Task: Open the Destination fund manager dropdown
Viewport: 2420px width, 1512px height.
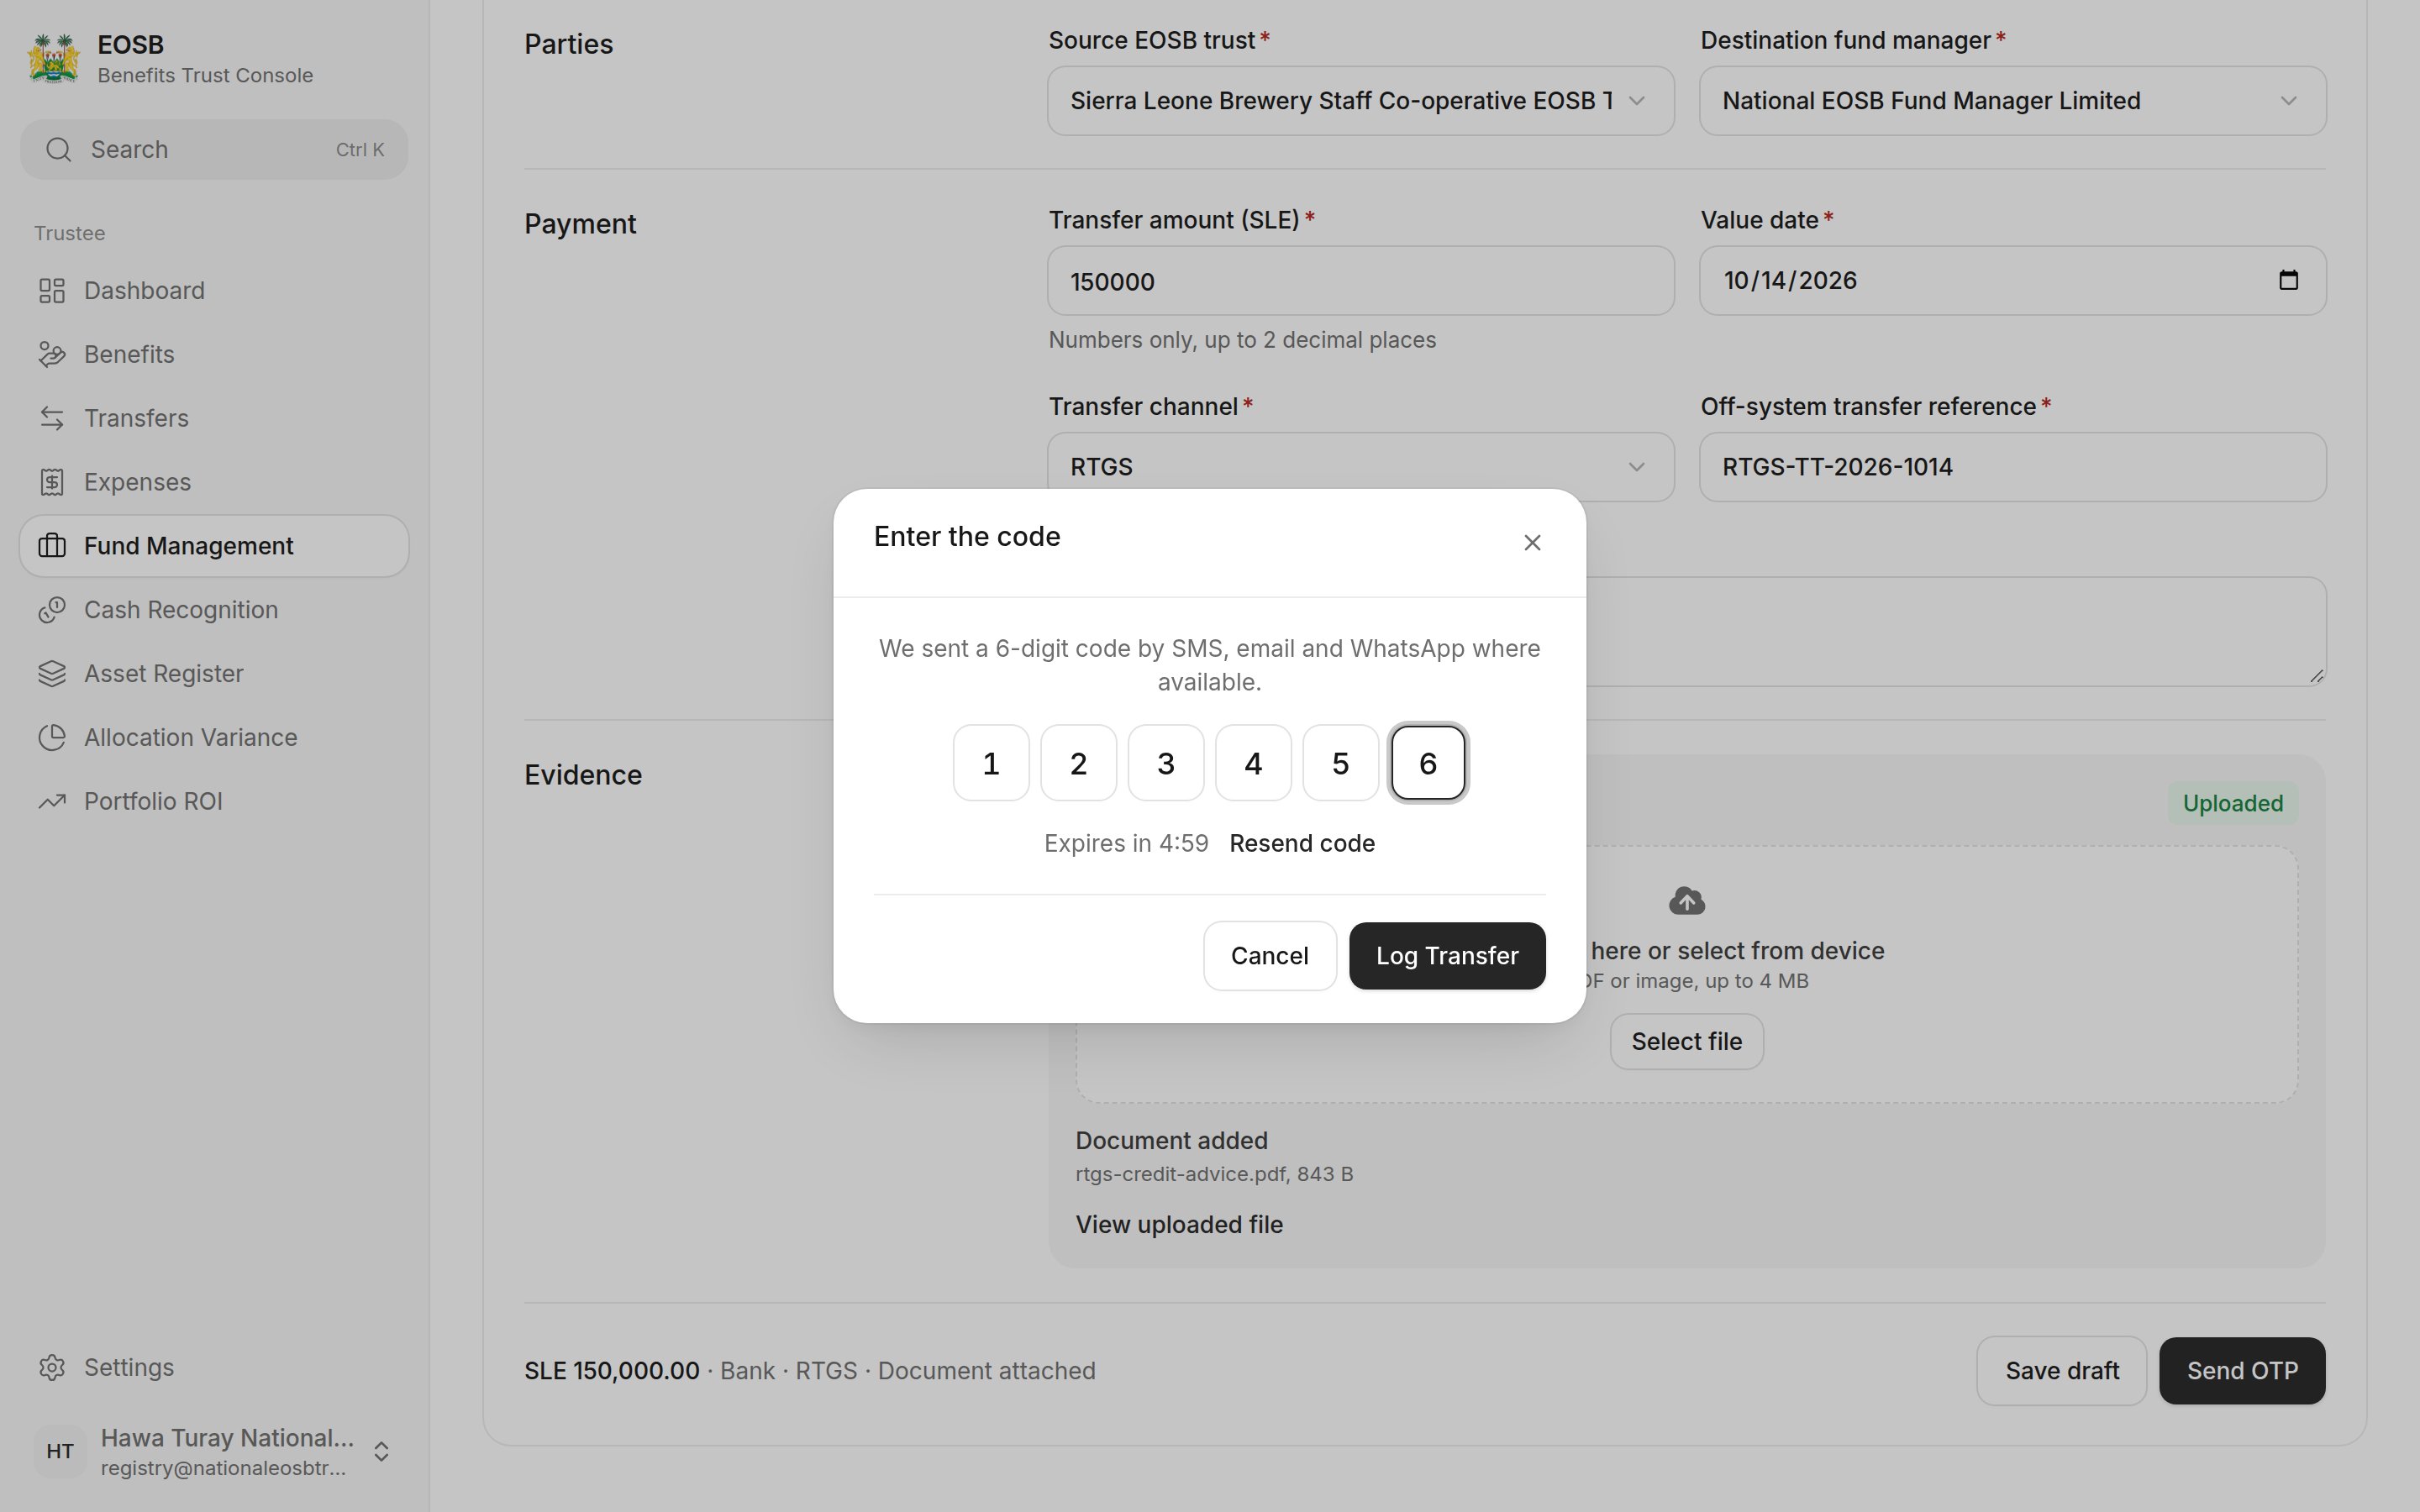Action: (x=2013, y=101)
